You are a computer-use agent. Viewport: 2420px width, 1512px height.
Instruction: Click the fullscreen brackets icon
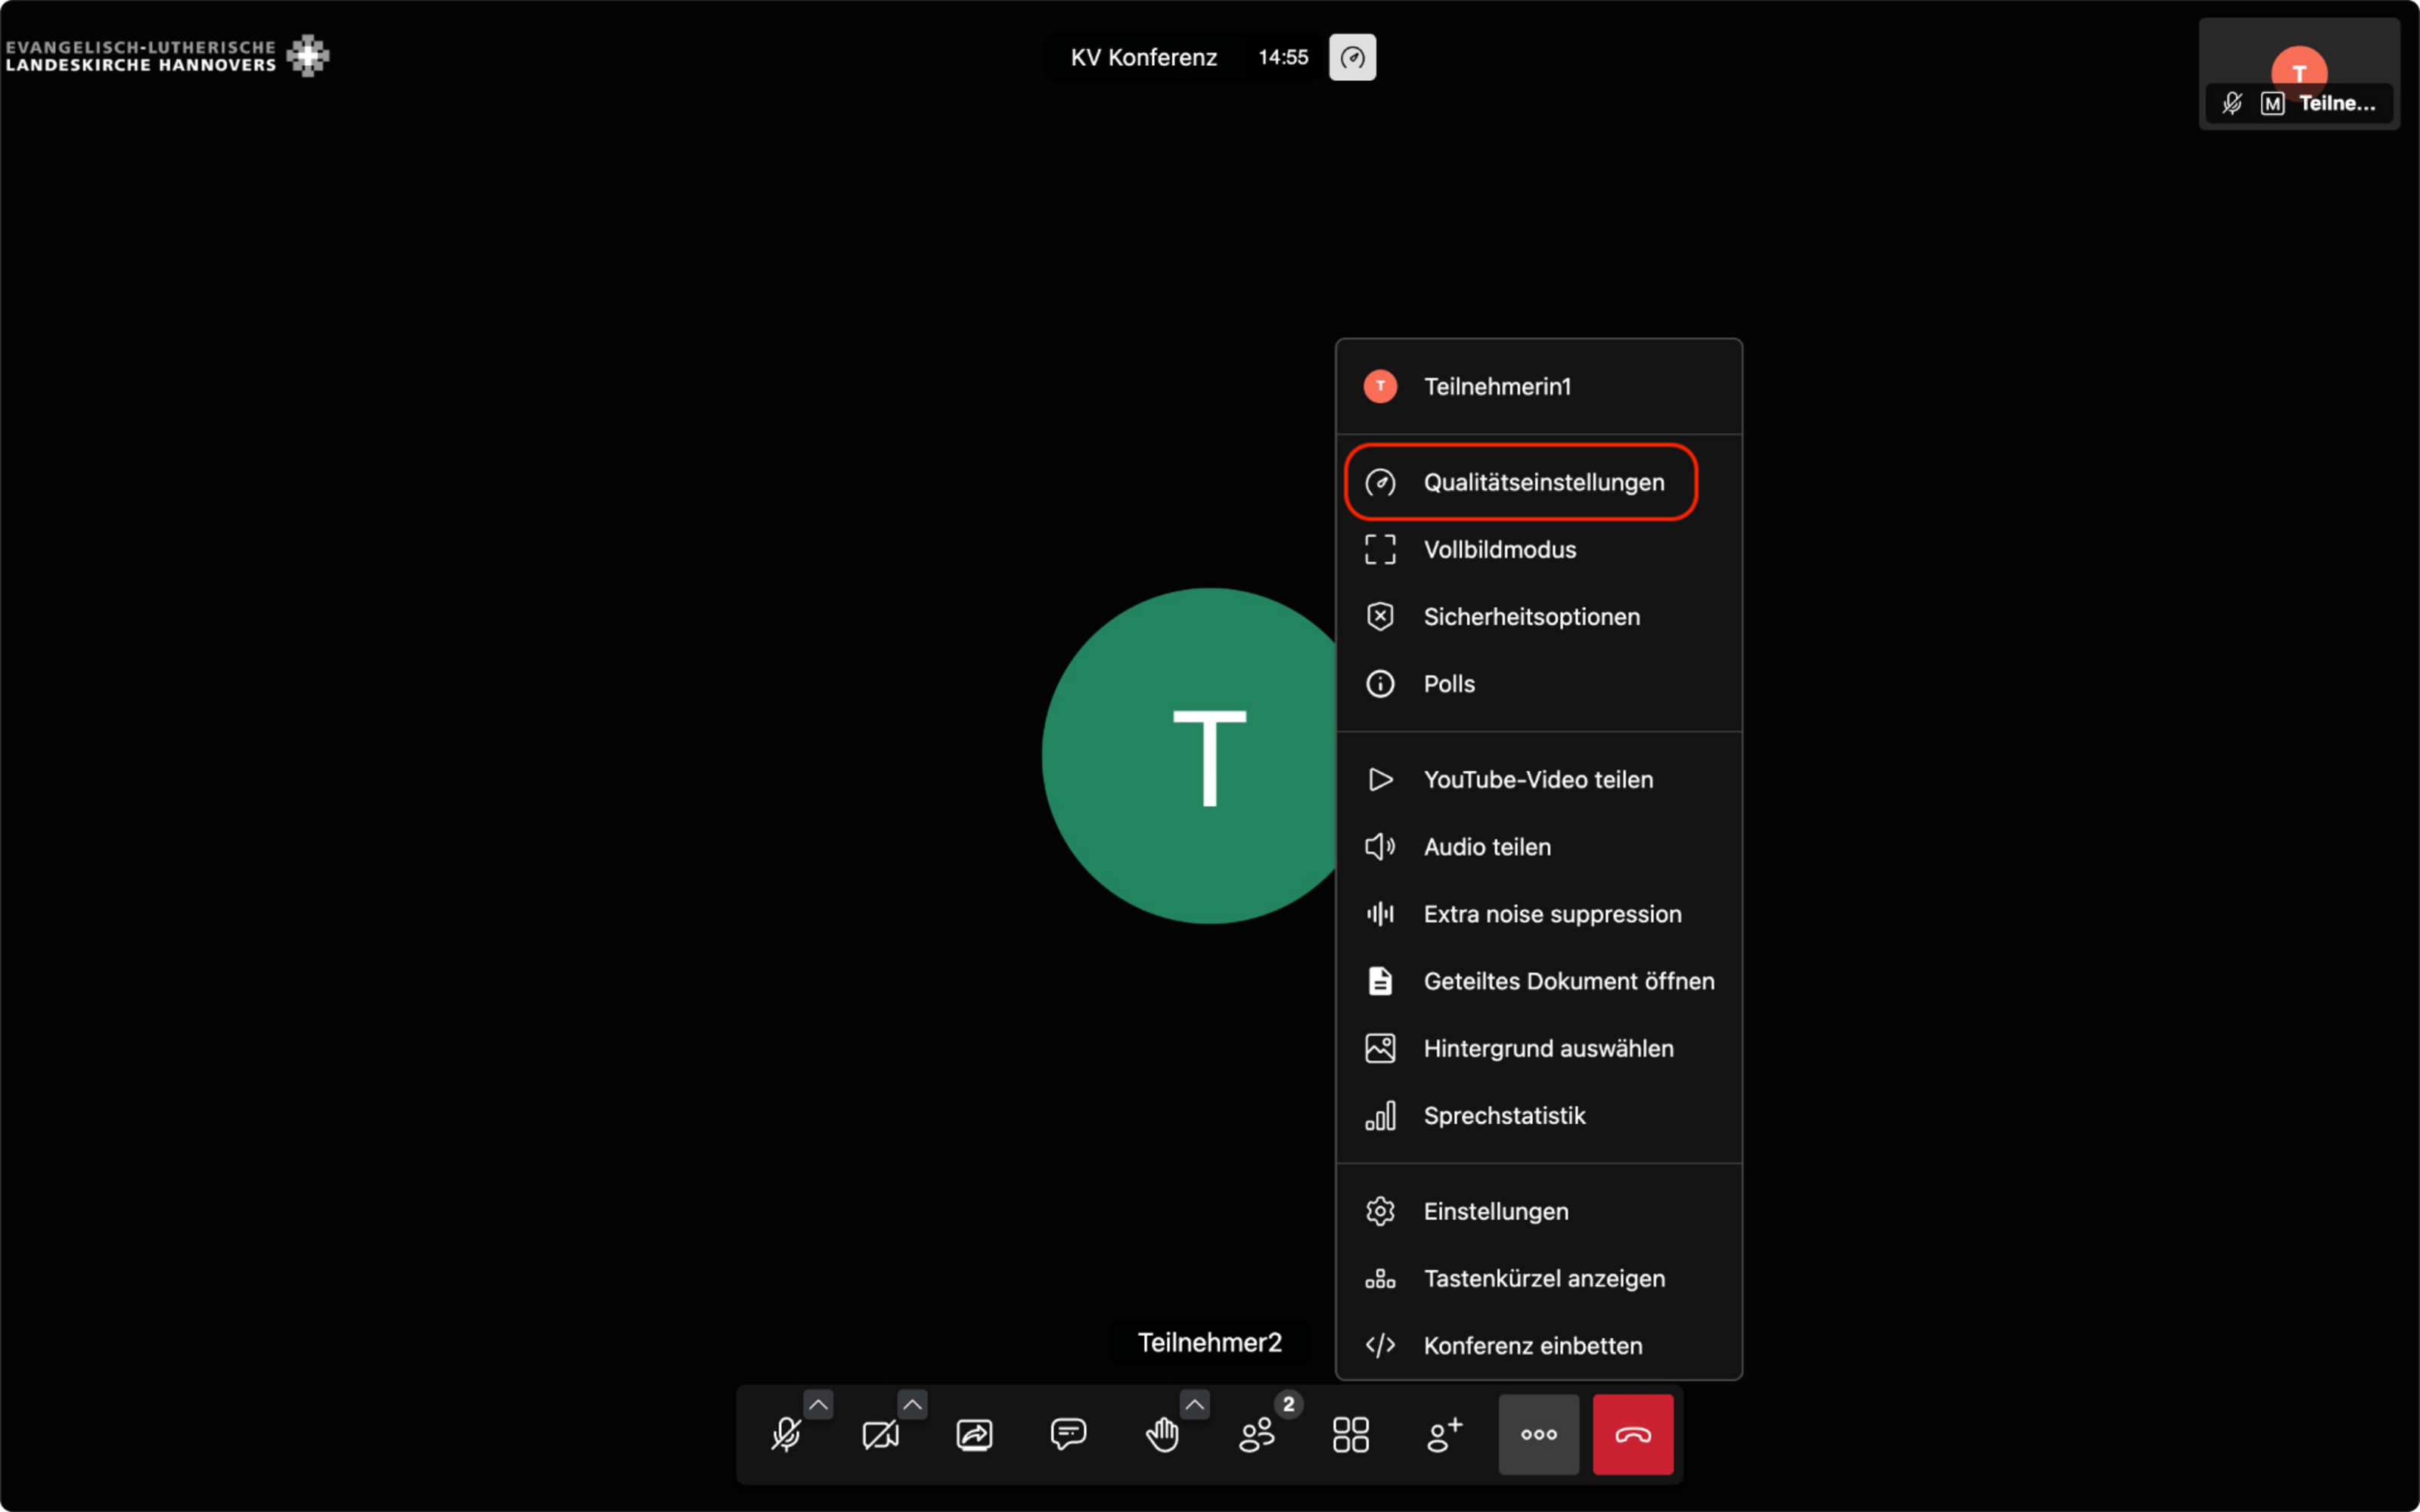1380,549
